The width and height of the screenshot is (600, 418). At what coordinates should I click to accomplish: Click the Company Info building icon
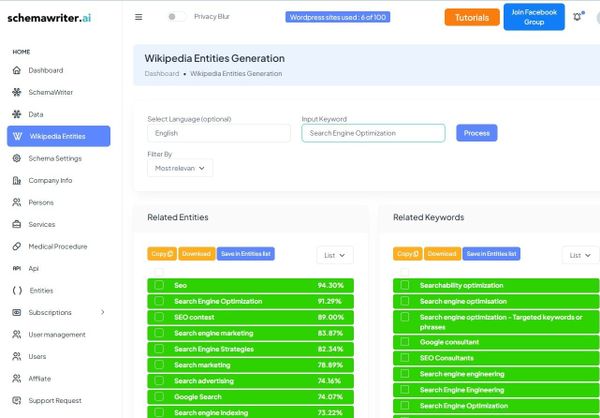coord(16,180)
